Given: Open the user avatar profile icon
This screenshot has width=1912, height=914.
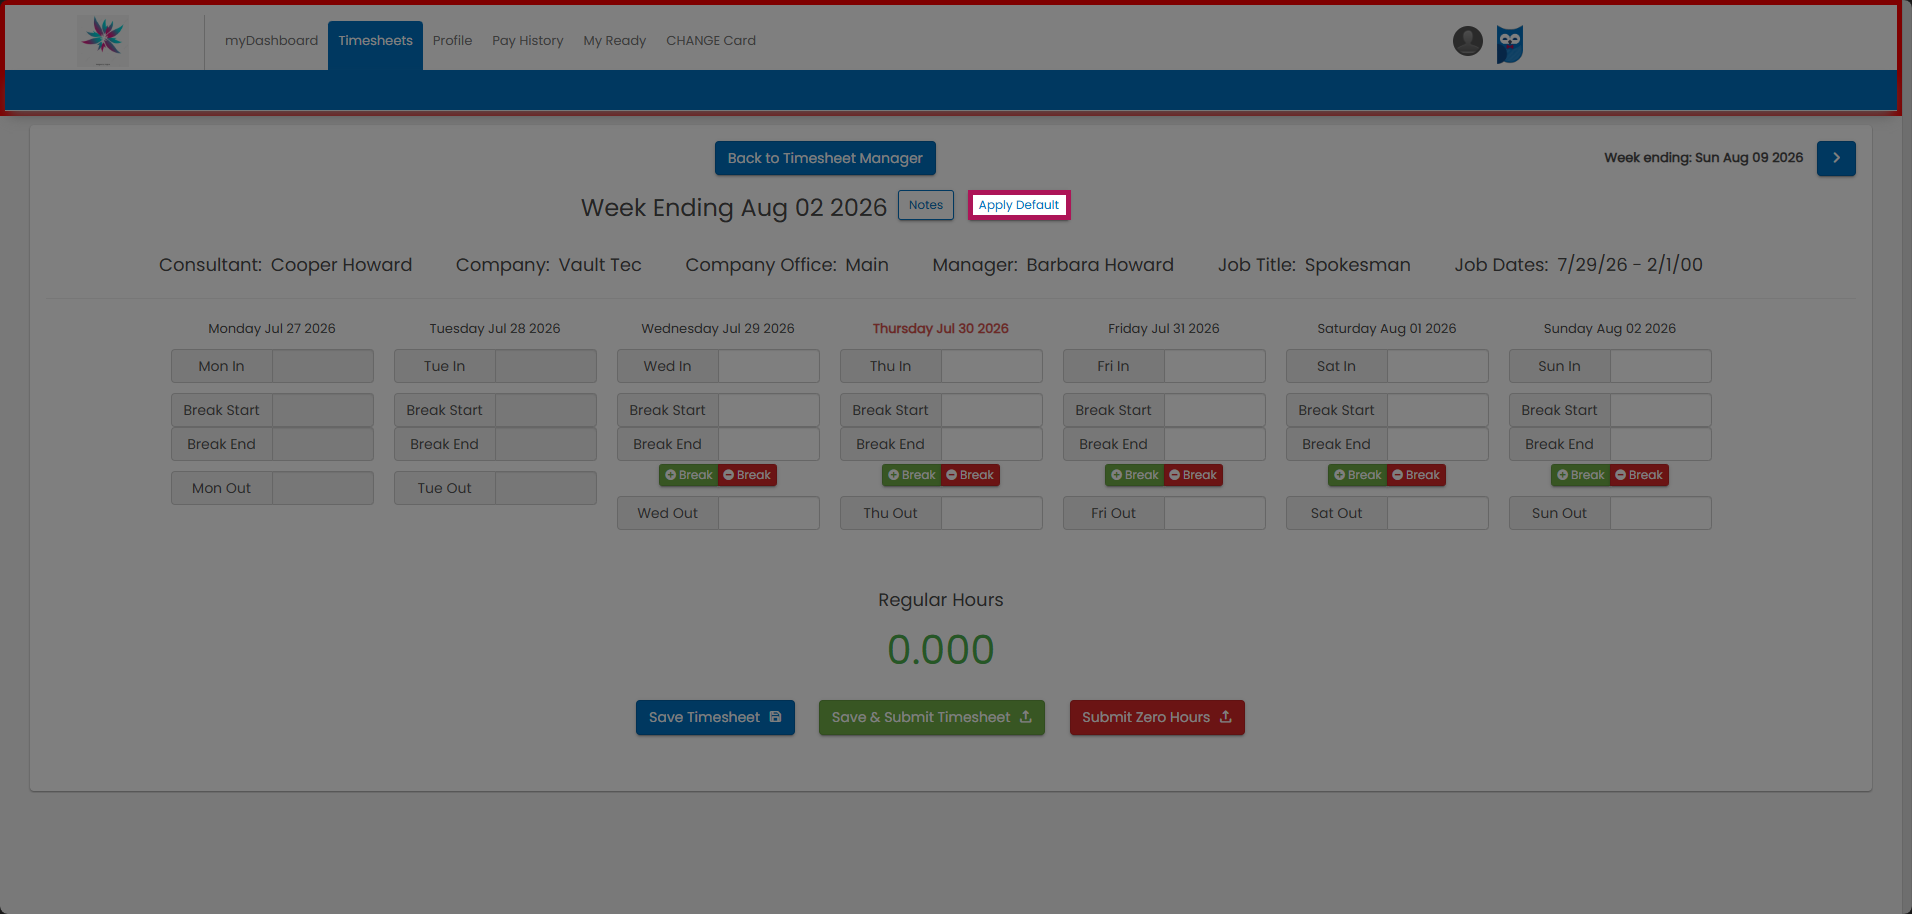Looking at the screenshot, I should point(1467,41).
